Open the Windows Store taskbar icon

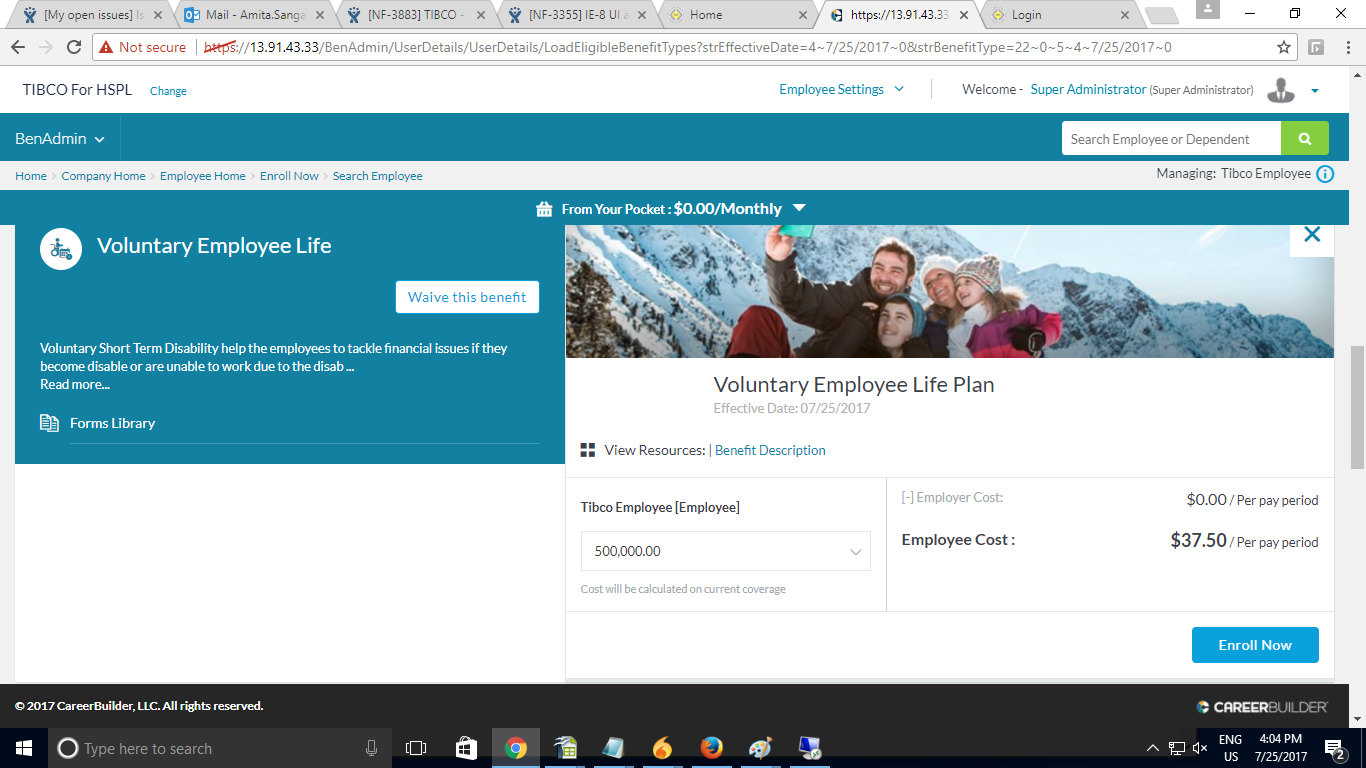[466, 748]
